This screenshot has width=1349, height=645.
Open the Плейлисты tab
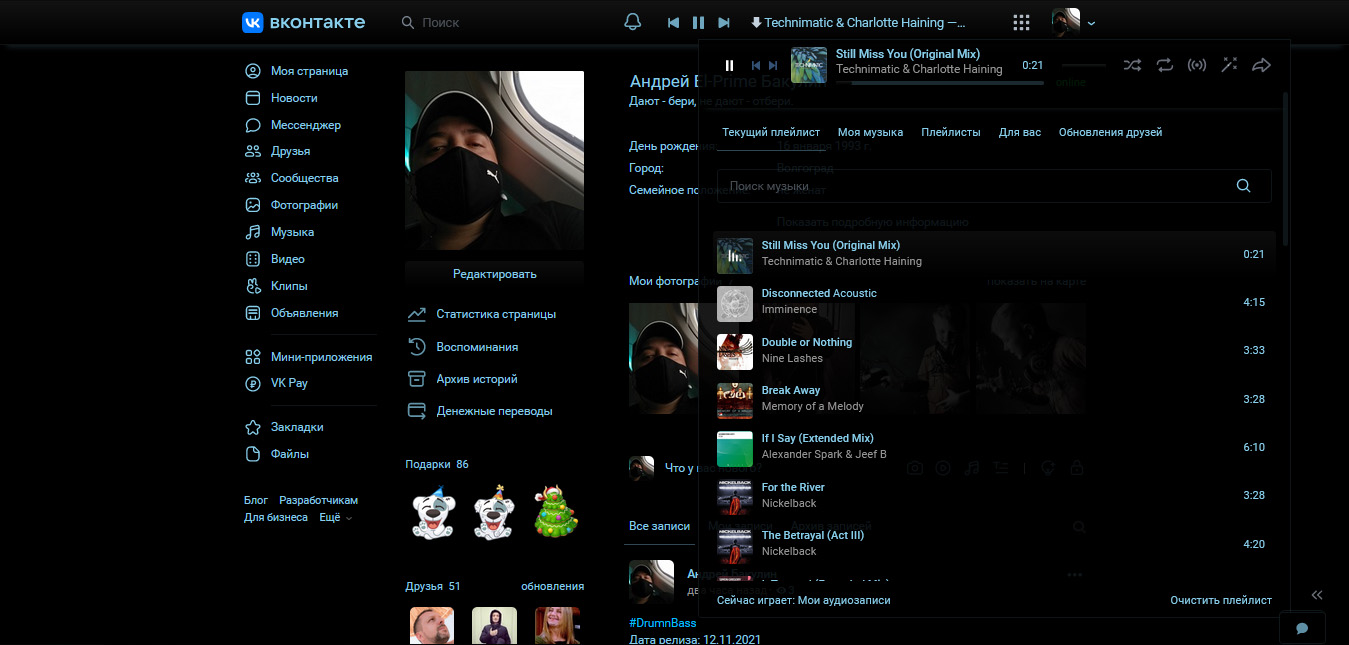tap(951, 132)
